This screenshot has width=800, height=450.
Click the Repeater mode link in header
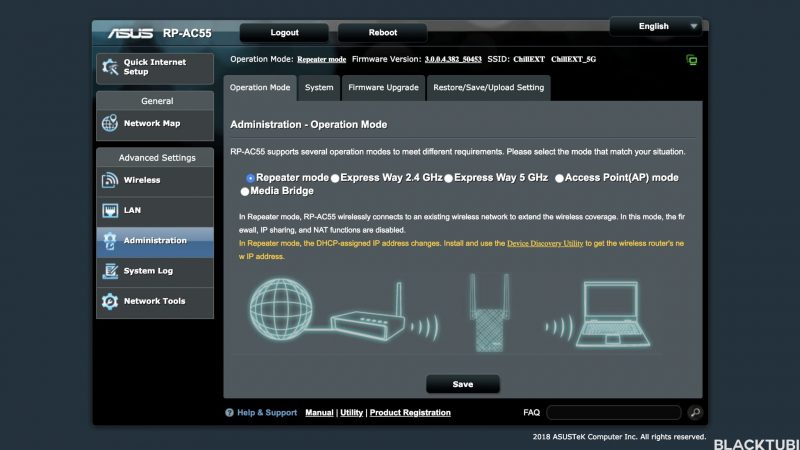click(x=321, y=60)
